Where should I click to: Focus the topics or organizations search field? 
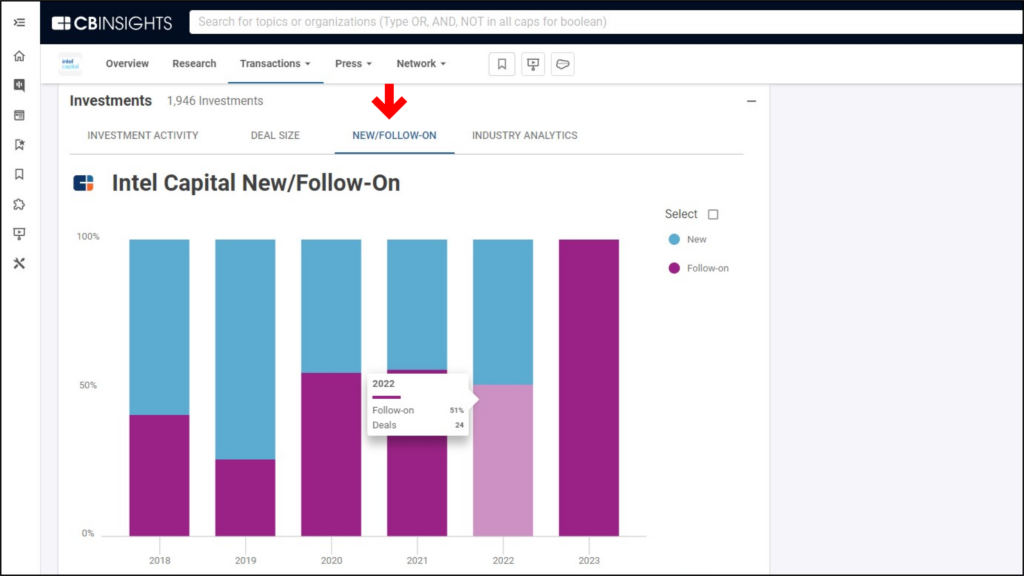pyautogui.click(x=606, y=22)
